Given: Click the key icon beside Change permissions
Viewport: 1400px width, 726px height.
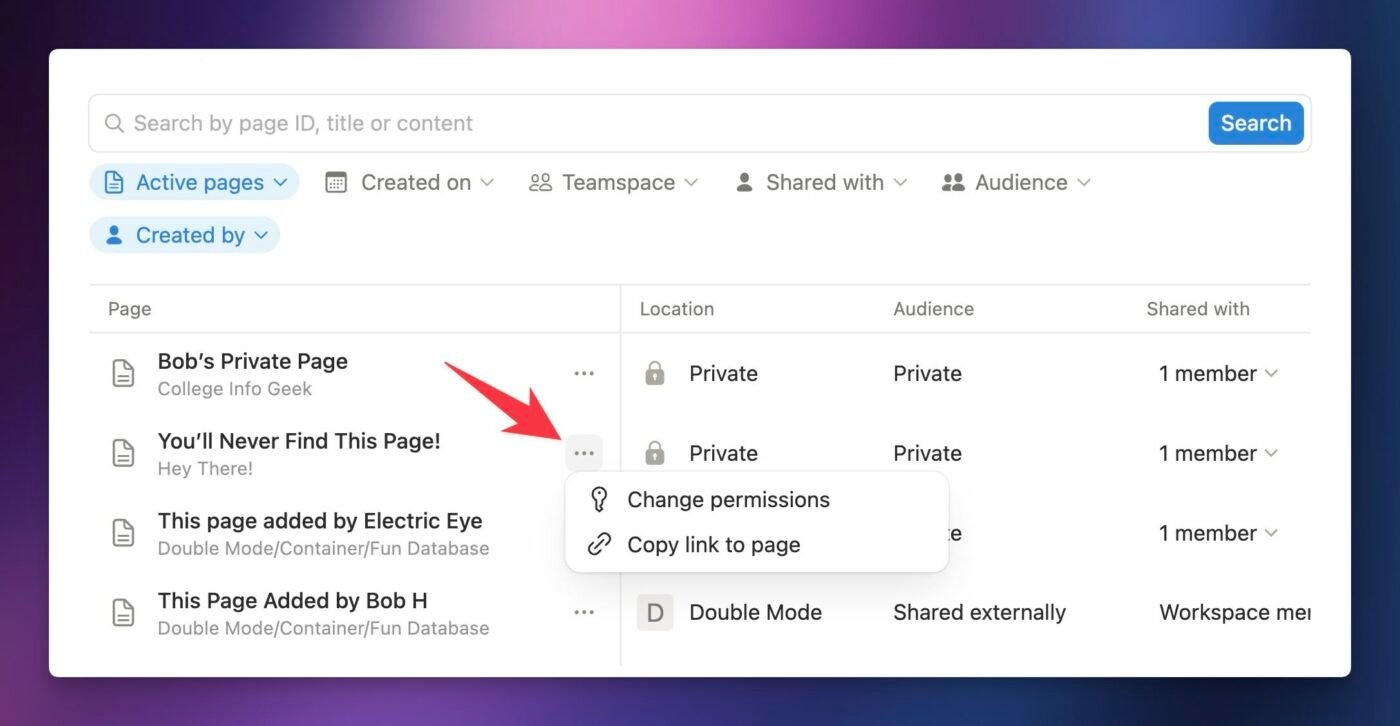Looking at the screenshot, I should 598,498.
